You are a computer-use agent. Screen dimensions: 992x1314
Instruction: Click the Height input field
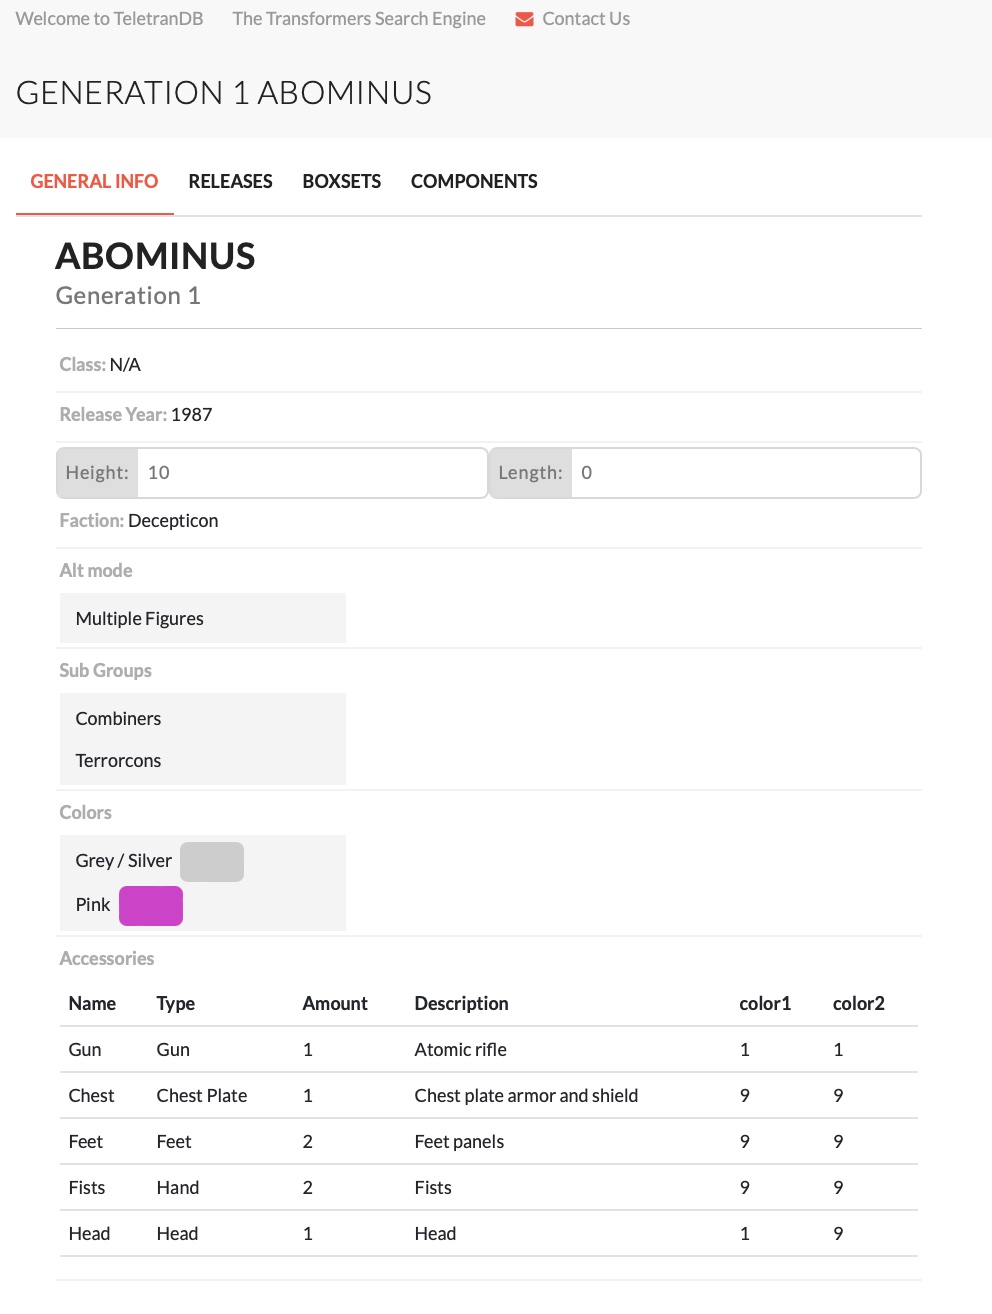coord(312,473)
